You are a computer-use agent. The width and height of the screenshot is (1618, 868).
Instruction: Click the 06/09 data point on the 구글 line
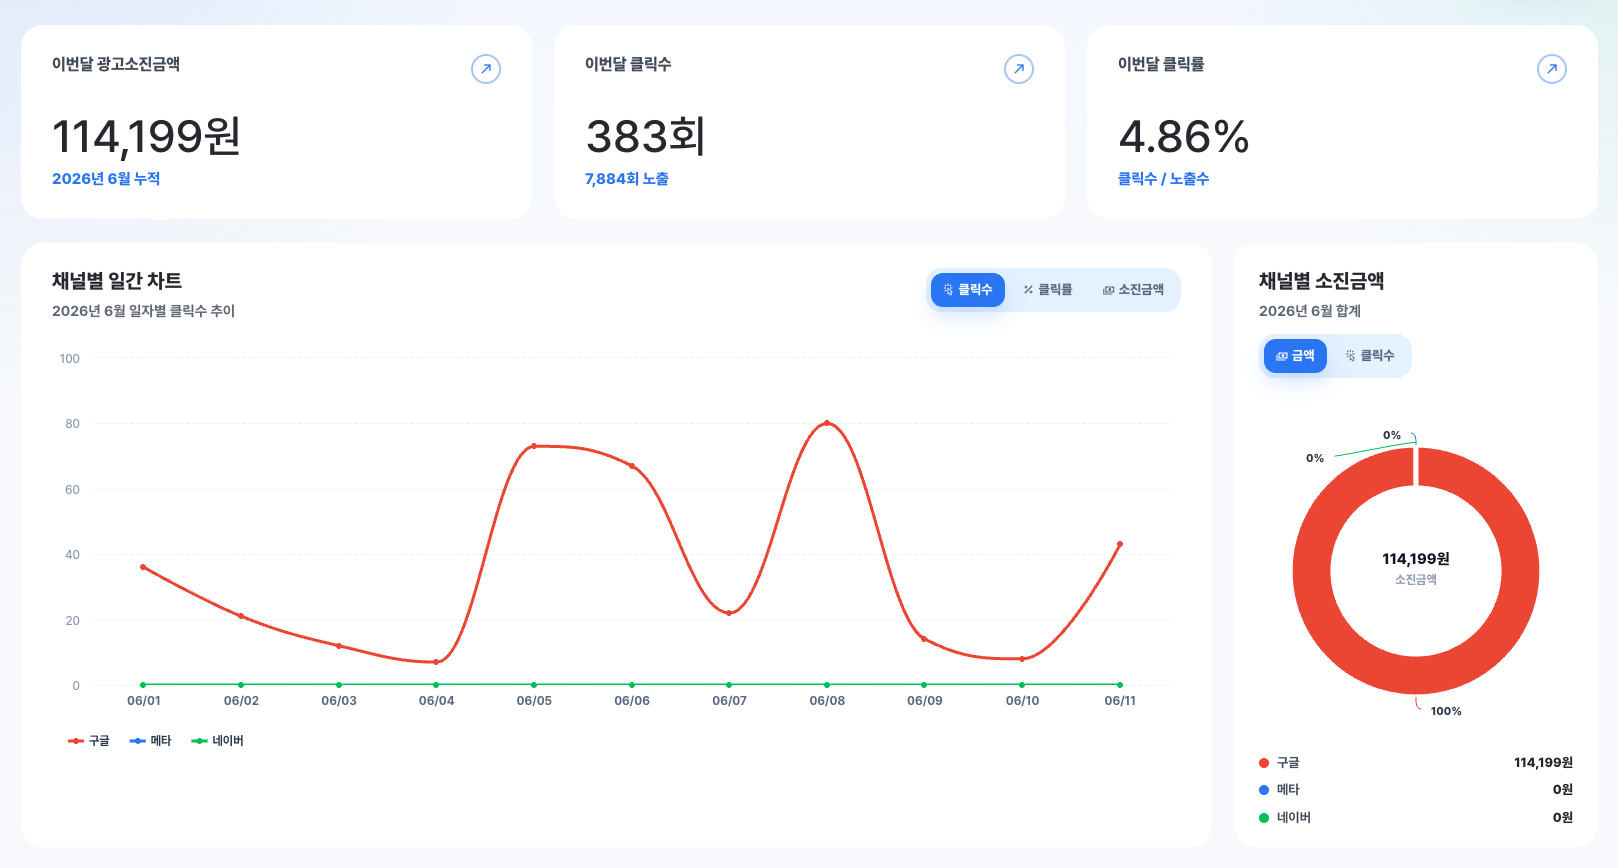point(924,639)
